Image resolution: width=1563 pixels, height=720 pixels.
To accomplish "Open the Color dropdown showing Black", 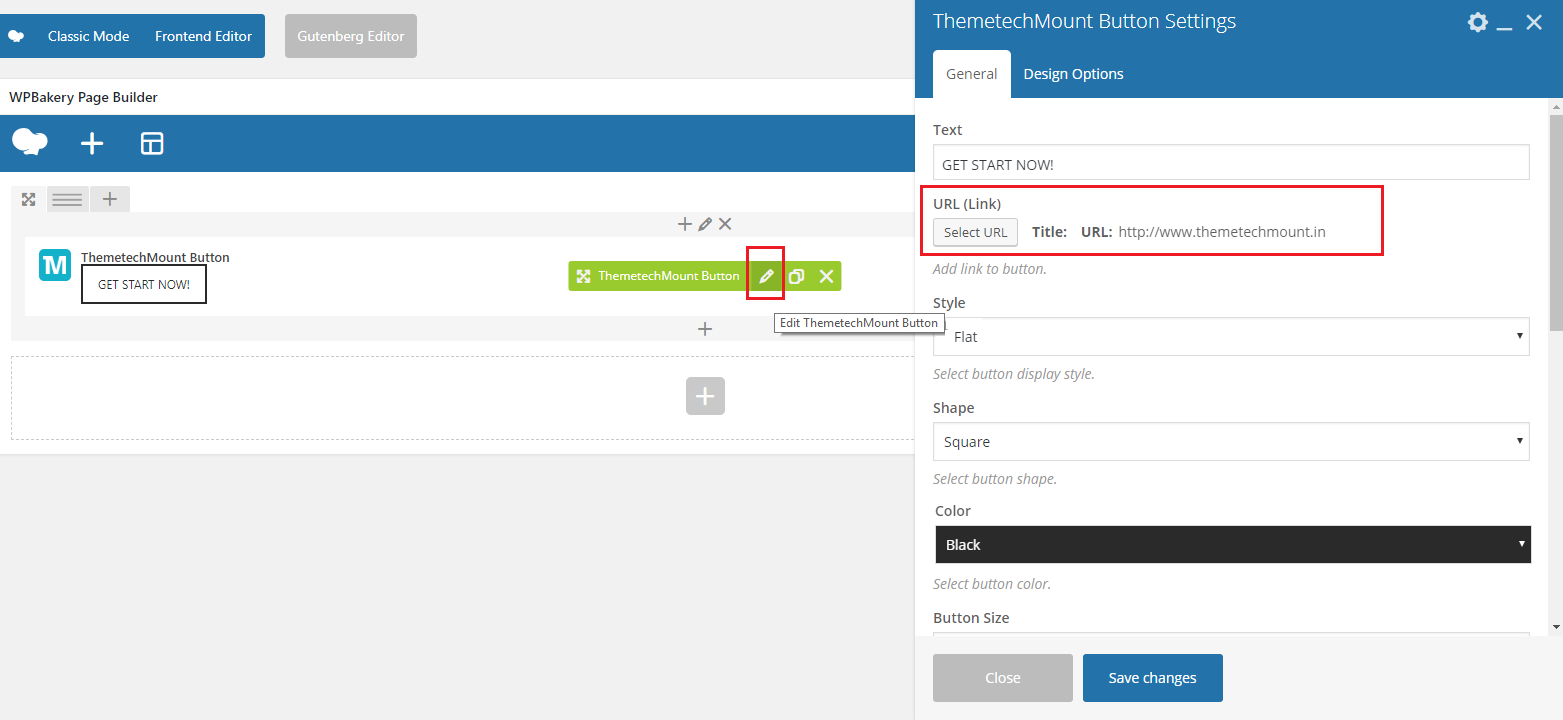I will click(x=1233, y=545).
